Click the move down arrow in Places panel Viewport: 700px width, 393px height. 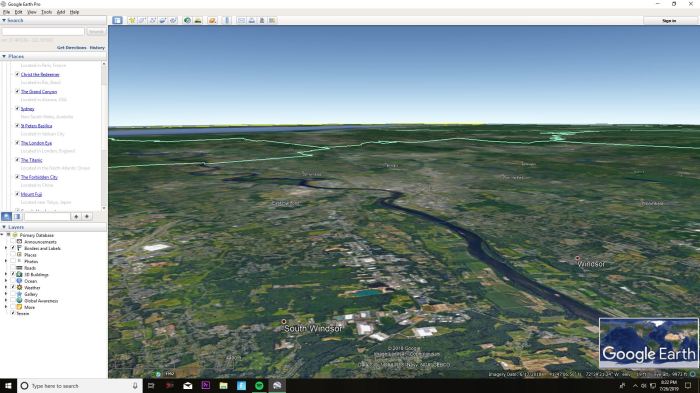(x=87, y=217)
